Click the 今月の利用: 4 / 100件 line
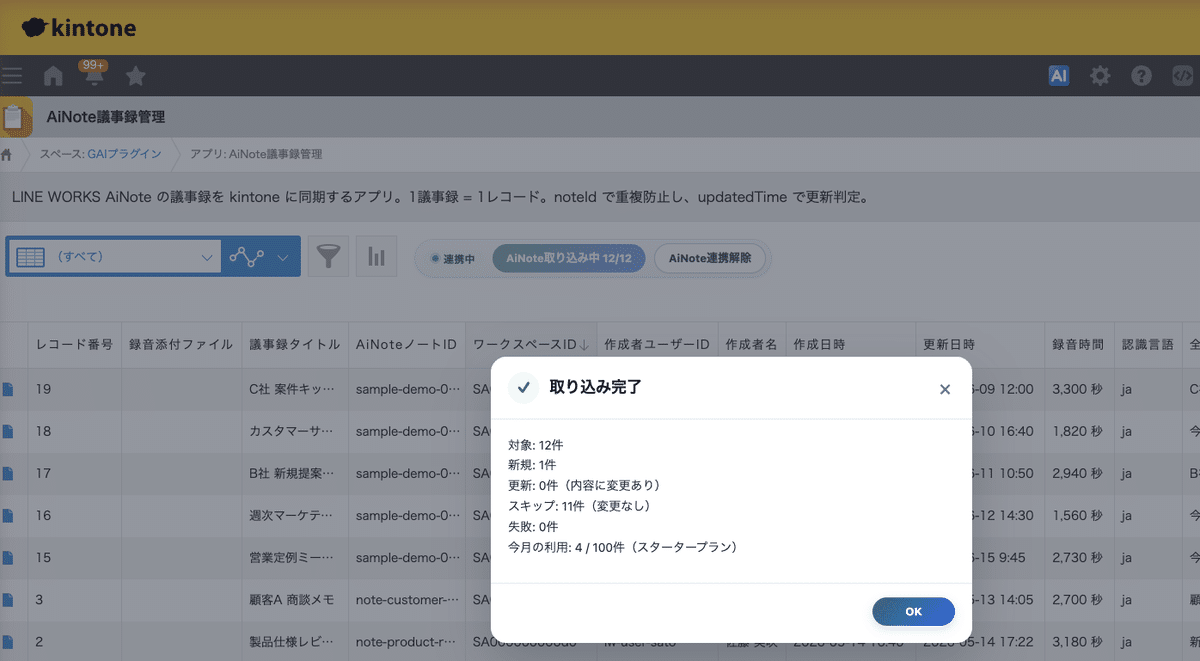 [x=623, y=547]
